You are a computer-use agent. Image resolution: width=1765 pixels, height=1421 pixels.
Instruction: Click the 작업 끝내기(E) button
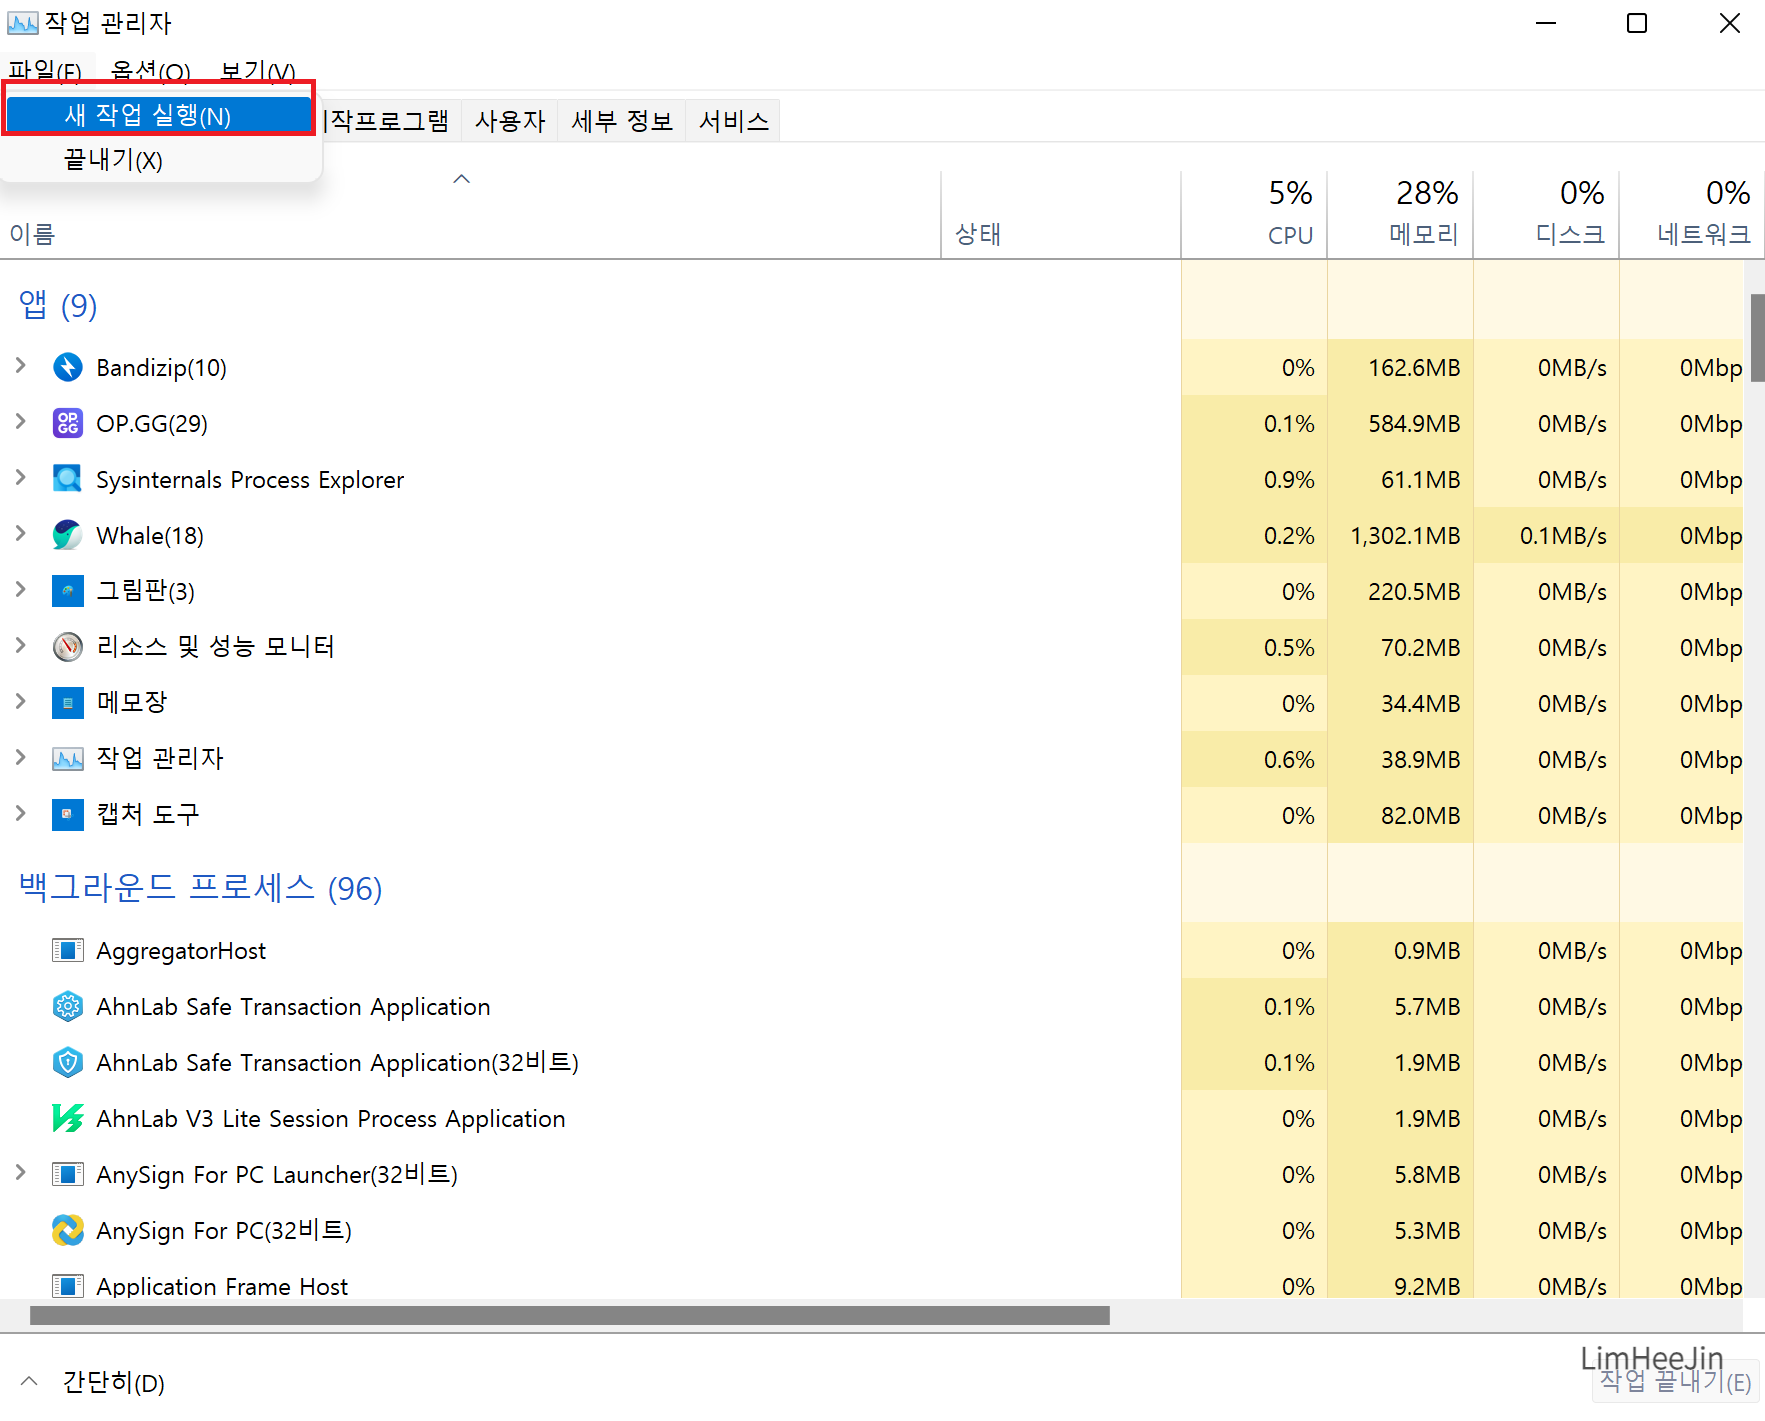1676,1381
